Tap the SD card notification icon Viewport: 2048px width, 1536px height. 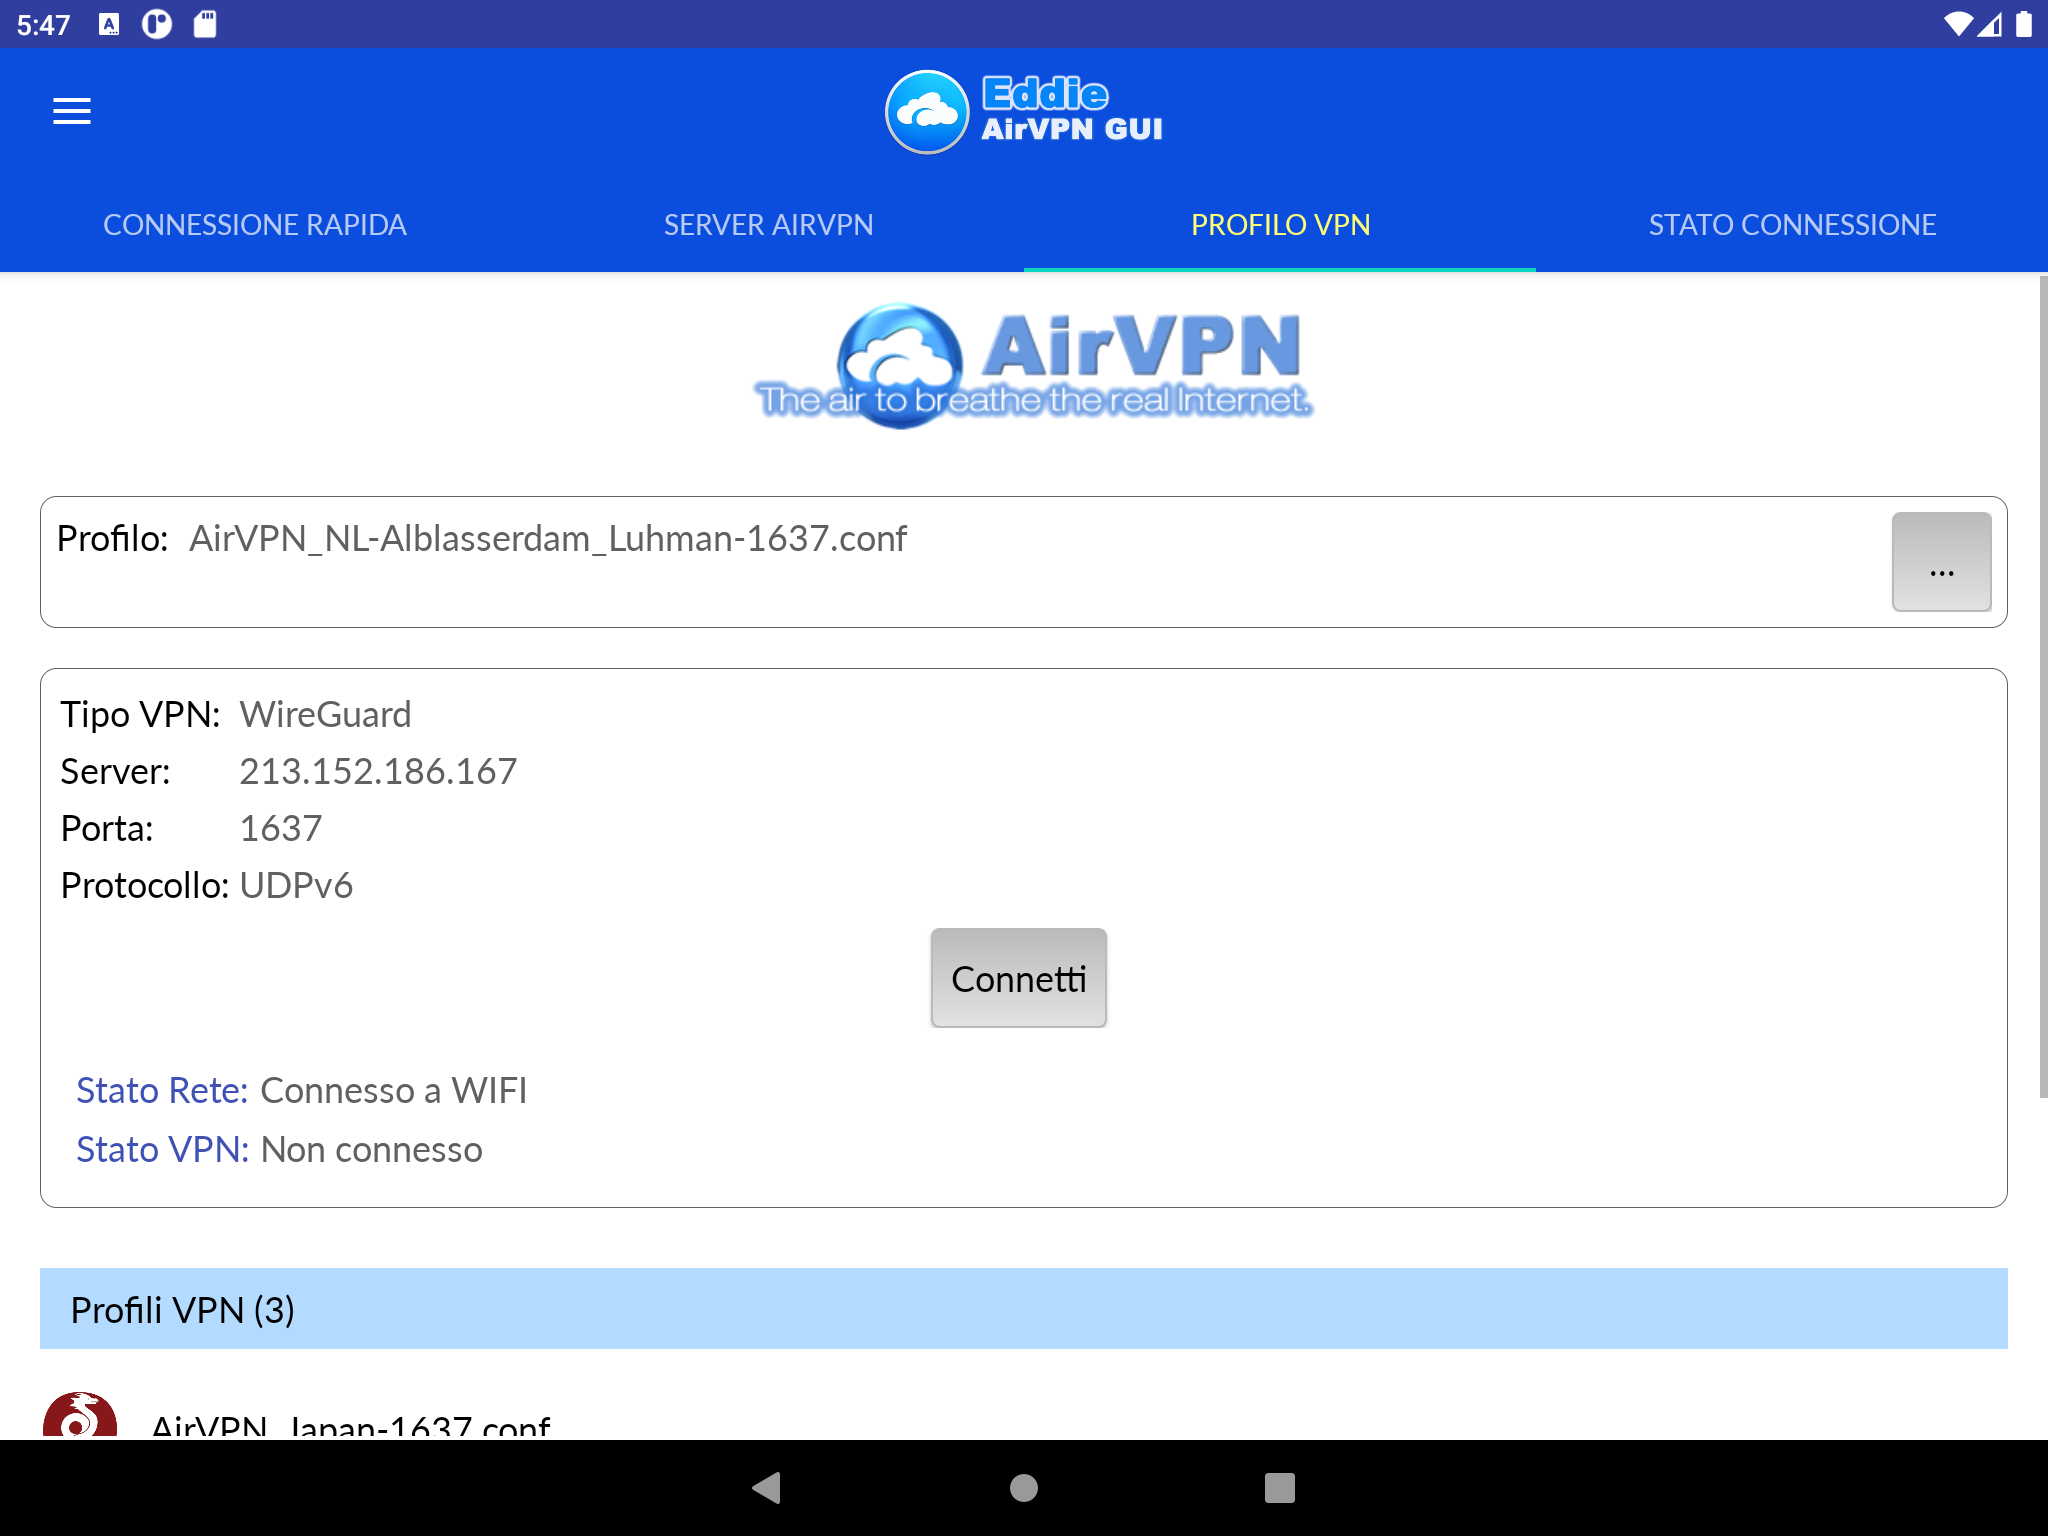tap(205, 24)
